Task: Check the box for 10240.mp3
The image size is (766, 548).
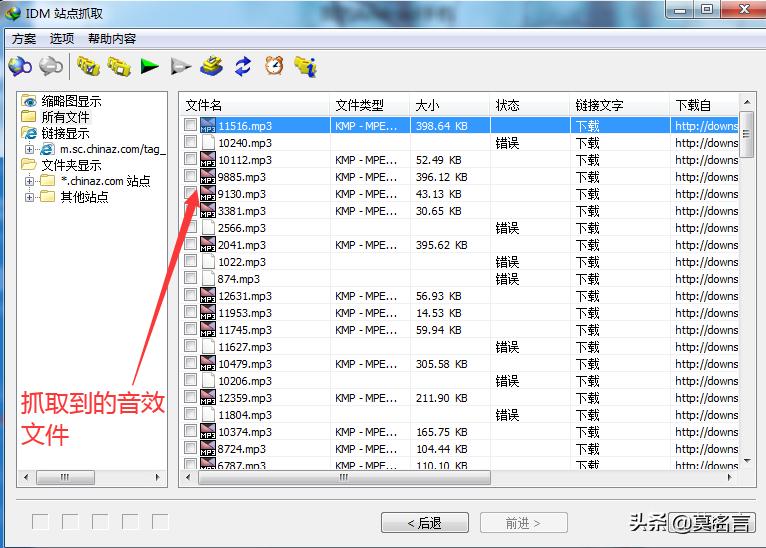Action: pos(191,142)
